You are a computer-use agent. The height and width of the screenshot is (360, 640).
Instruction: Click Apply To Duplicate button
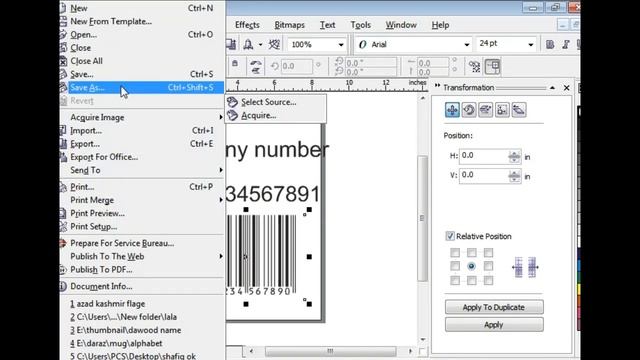[x=494, y=307]
